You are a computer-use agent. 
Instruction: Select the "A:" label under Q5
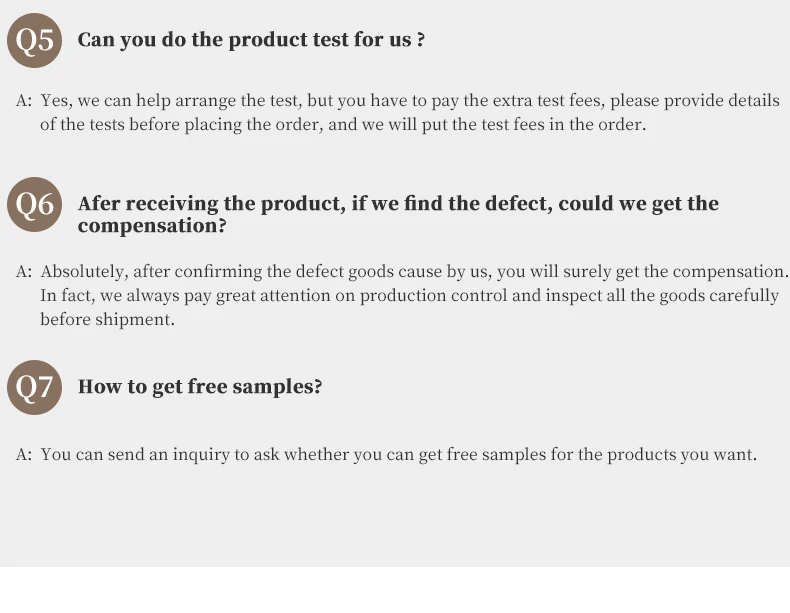point(25,101)
